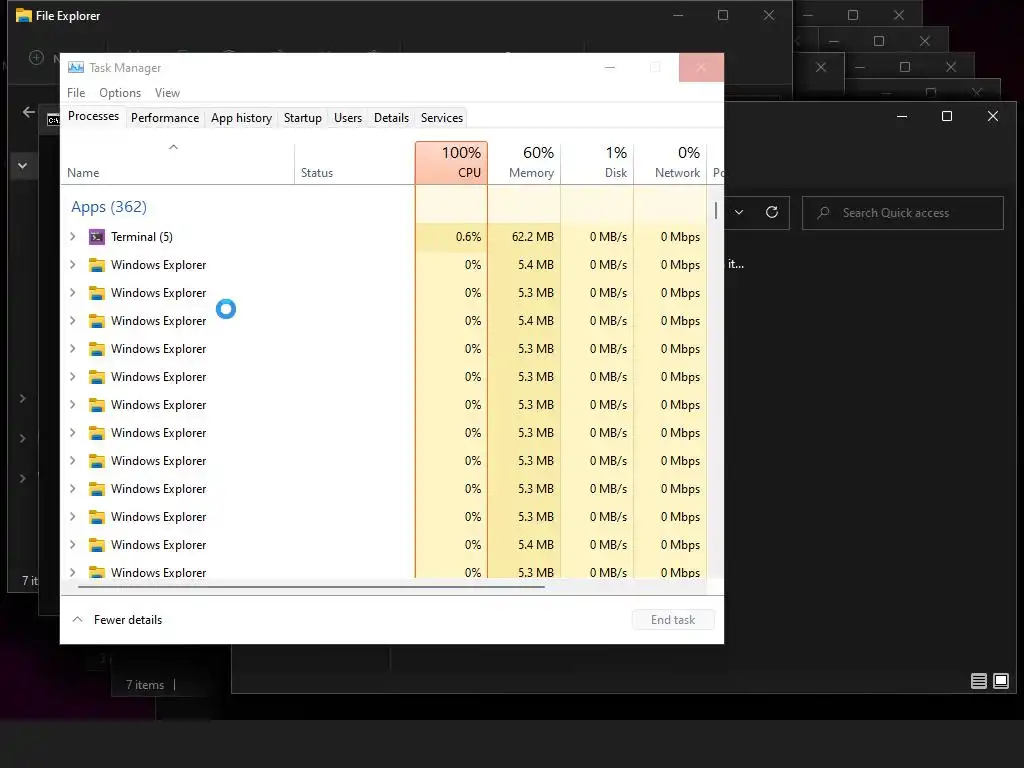
Task: Click the Task Manager title bar icon
Action: coord(76,67)
